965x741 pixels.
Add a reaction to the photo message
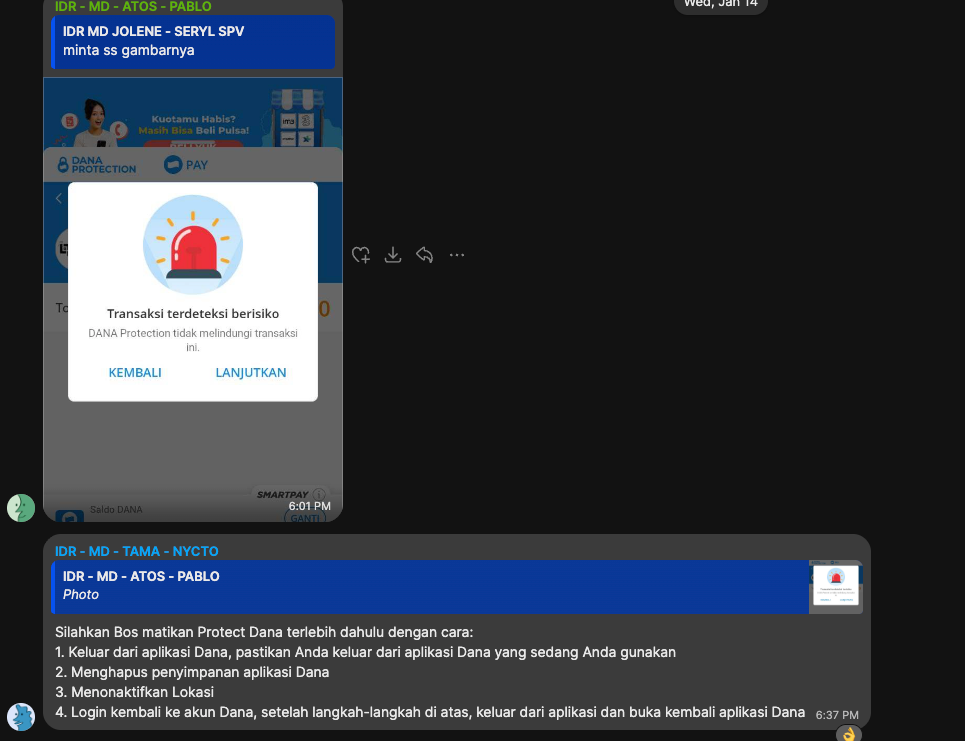361,255
